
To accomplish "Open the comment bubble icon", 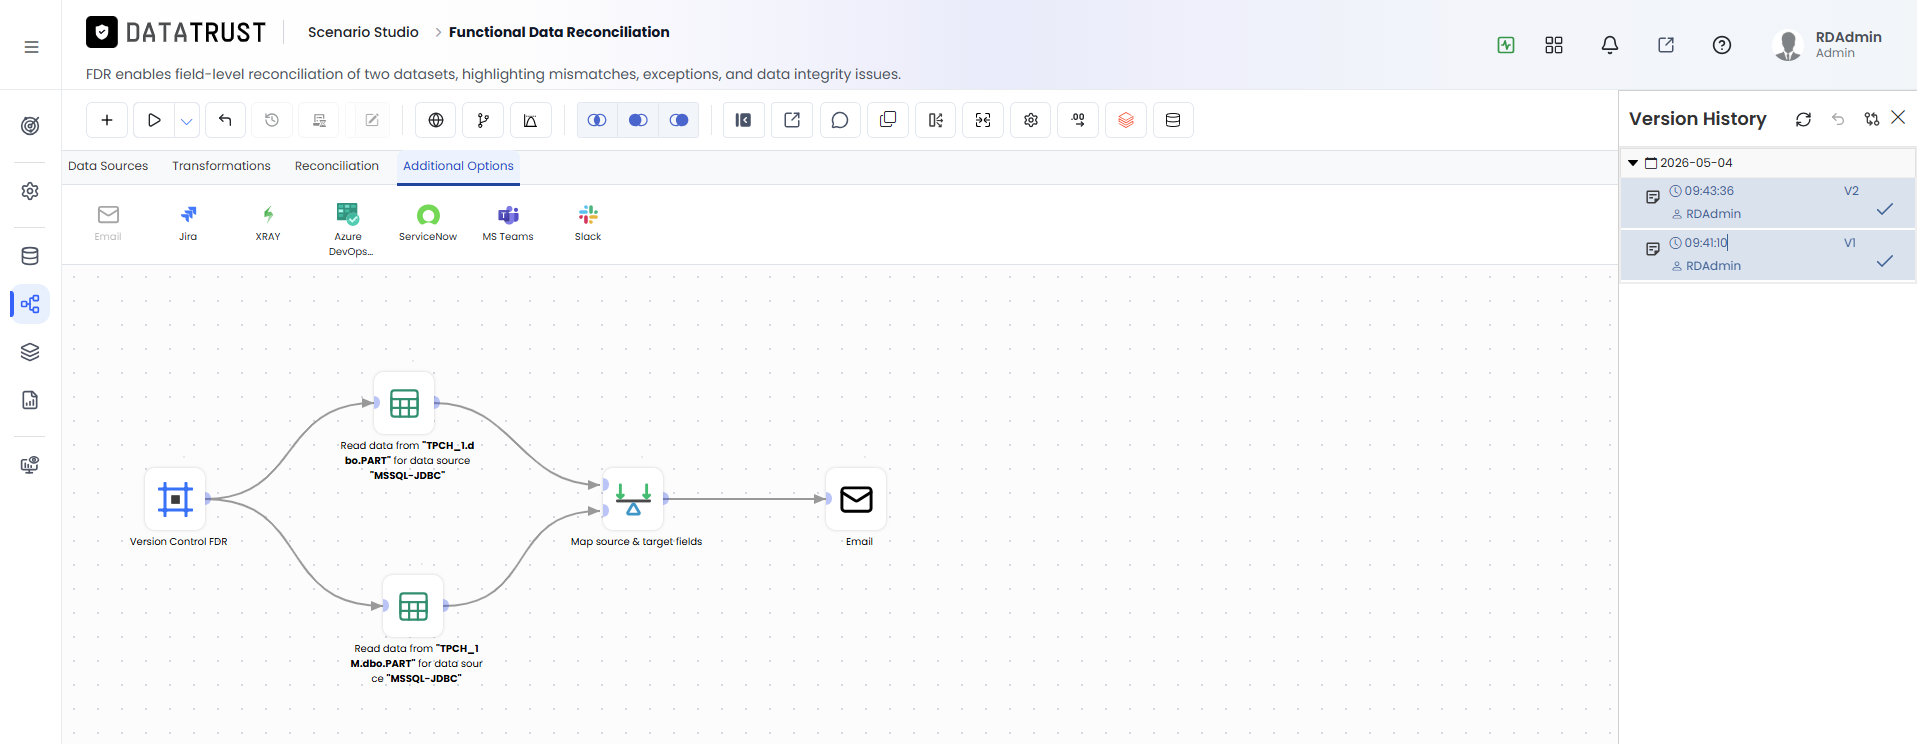I will click(x=840, y=120).
